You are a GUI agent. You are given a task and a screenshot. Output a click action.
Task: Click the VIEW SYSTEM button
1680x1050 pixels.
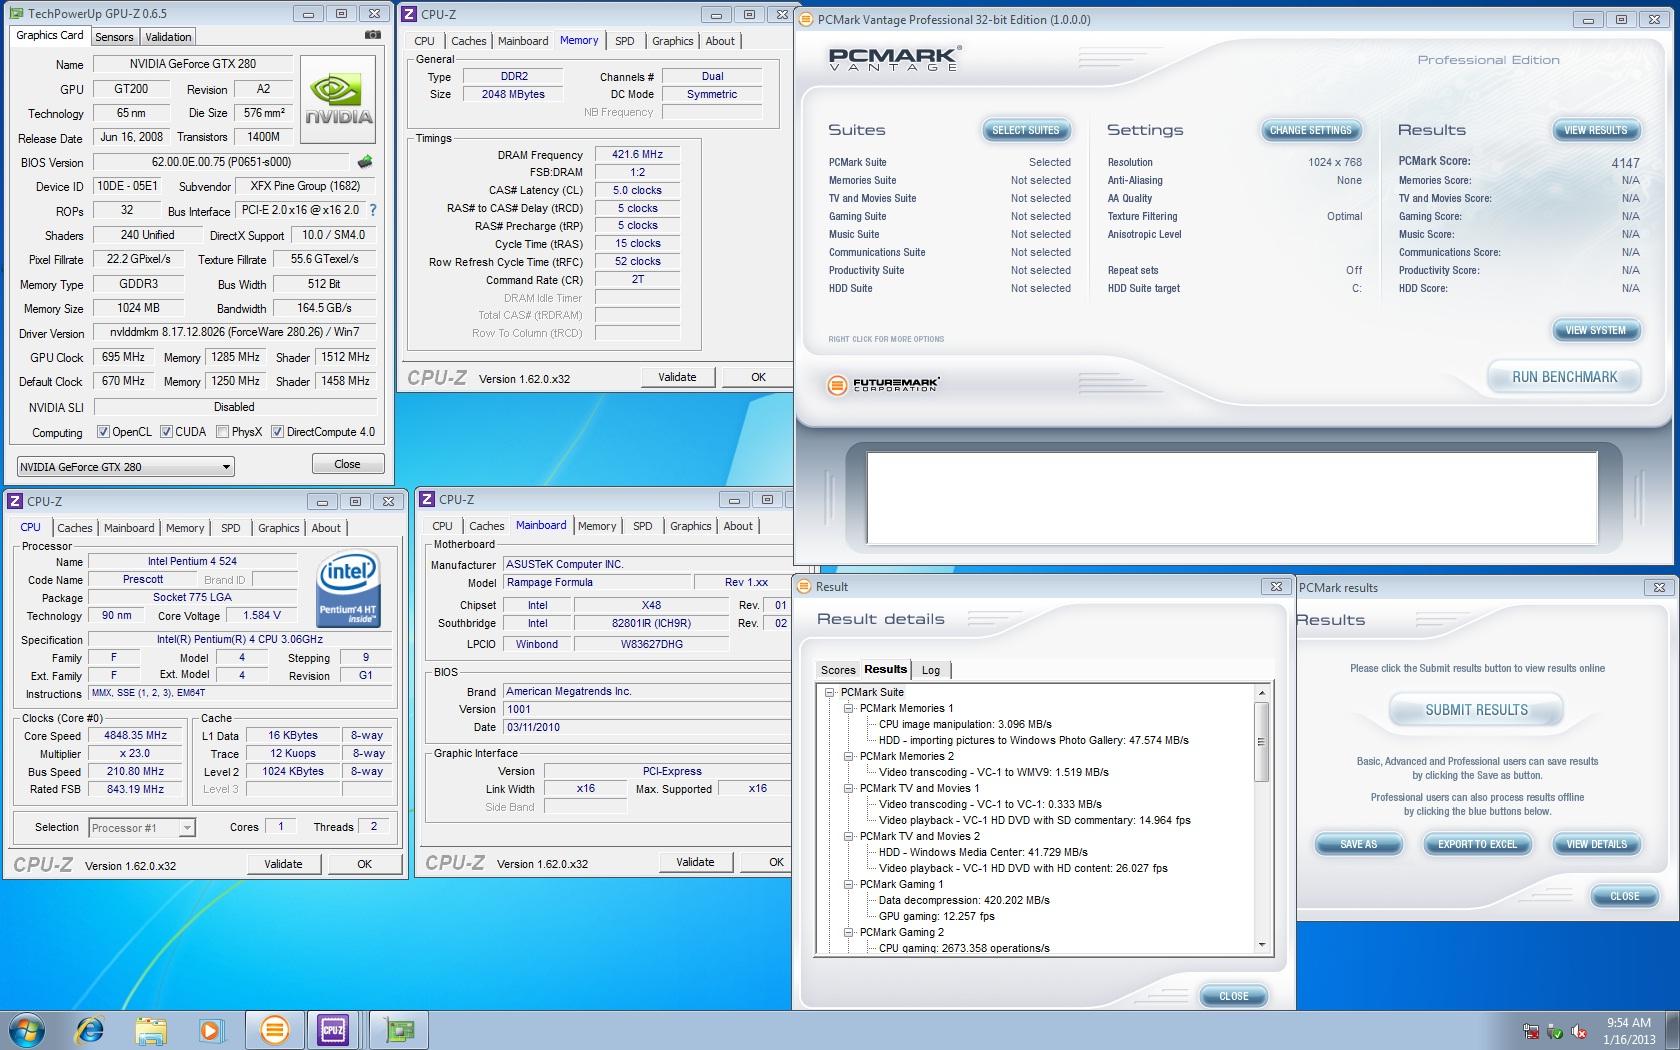1595,330
